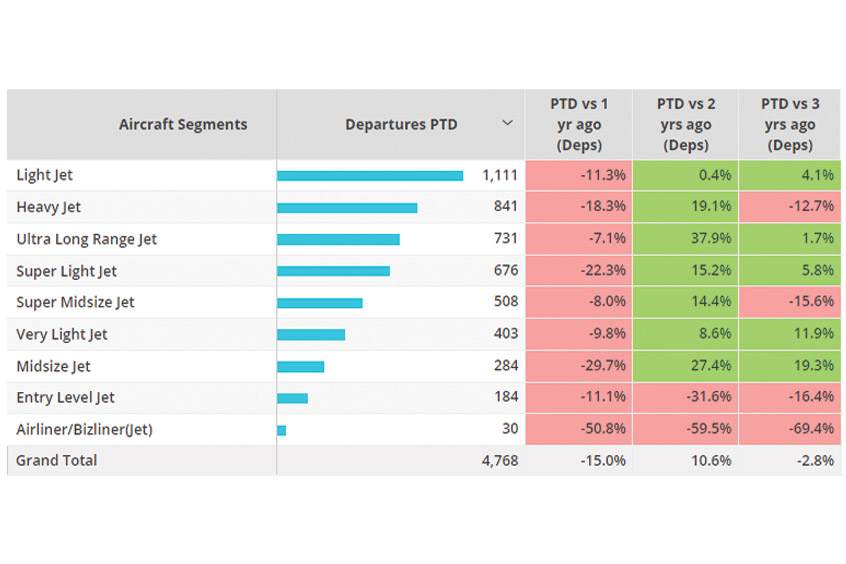
Task: Click the Aircraft Segments column header
Action: tap(182, 125)
